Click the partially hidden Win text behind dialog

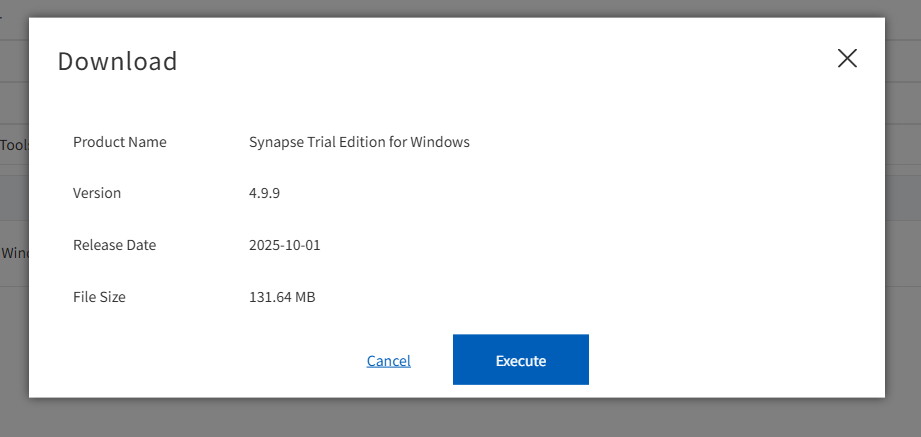click(x=14, y=253)
